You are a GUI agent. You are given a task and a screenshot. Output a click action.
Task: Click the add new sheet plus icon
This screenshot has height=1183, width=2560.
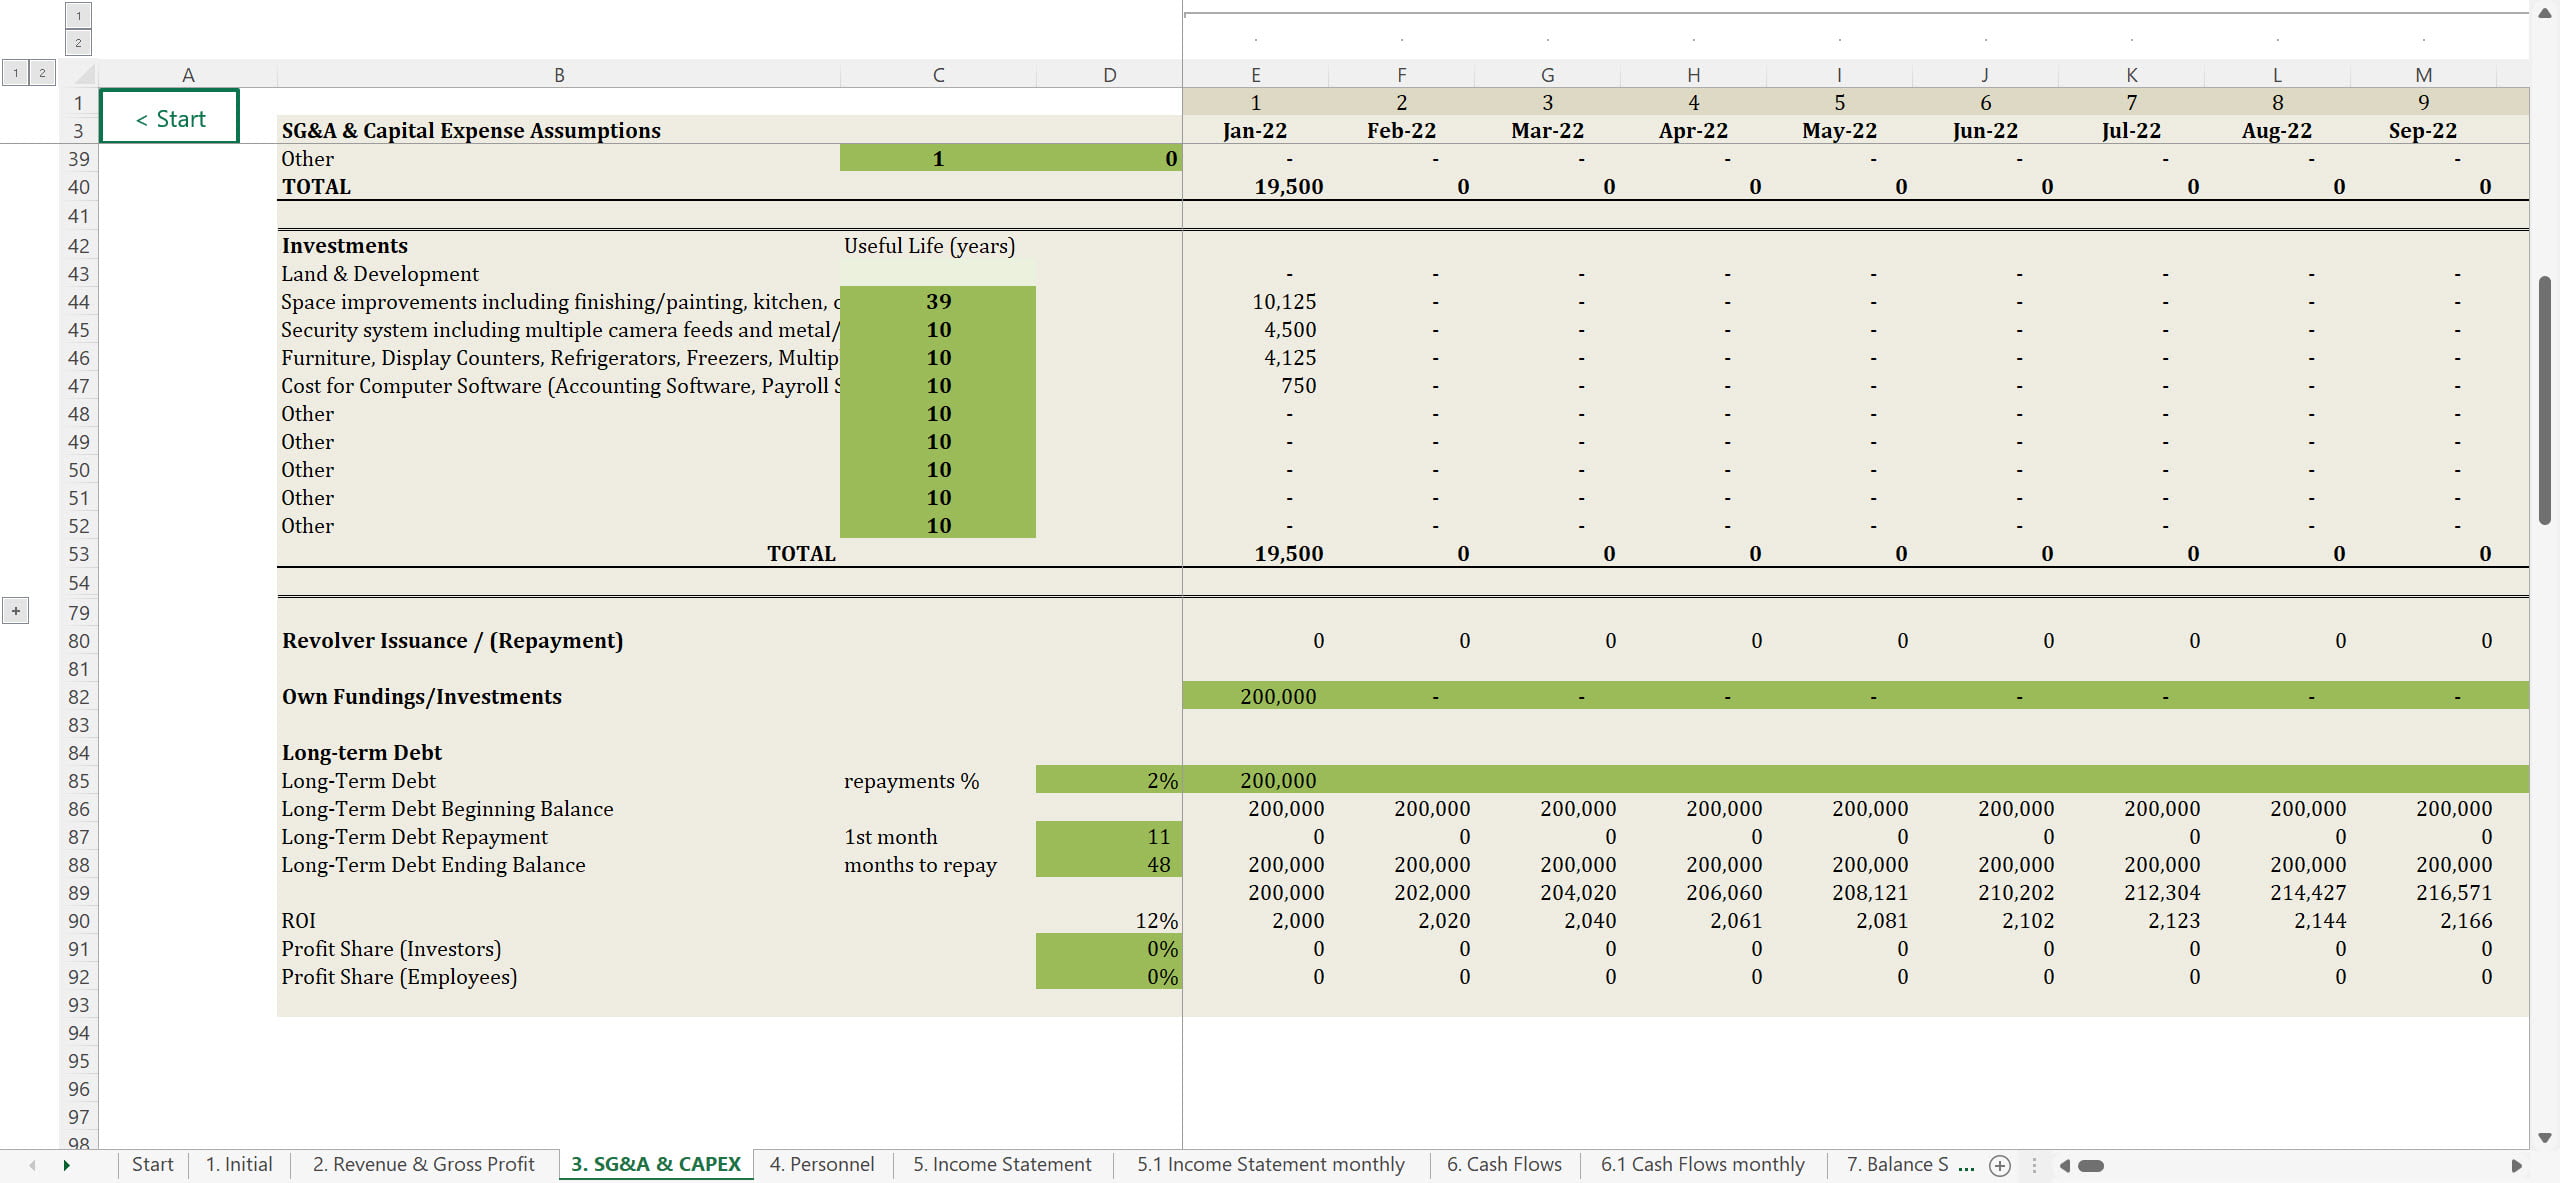(2000, 1165)
